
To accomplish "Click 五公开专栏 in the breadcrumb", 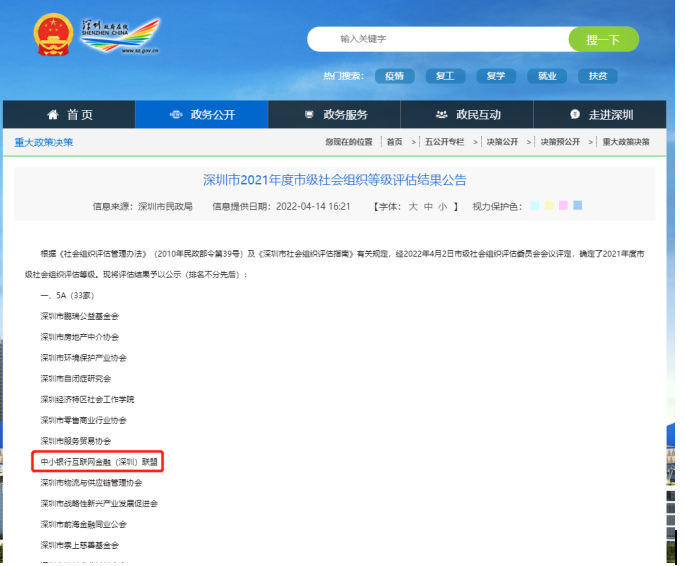I will tap(444, 142).
